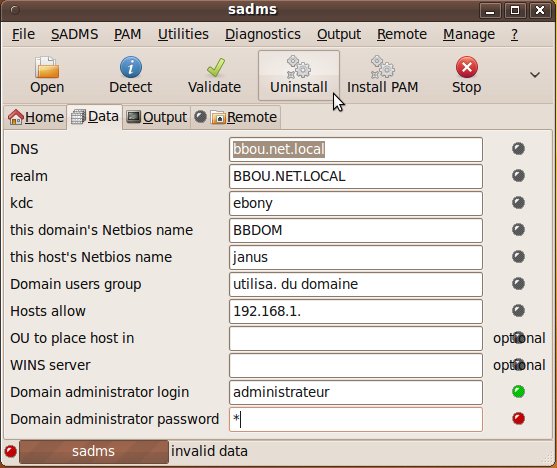557x468 pixels.
Task: Open the PAM menu
Action: tap(128, 34)
